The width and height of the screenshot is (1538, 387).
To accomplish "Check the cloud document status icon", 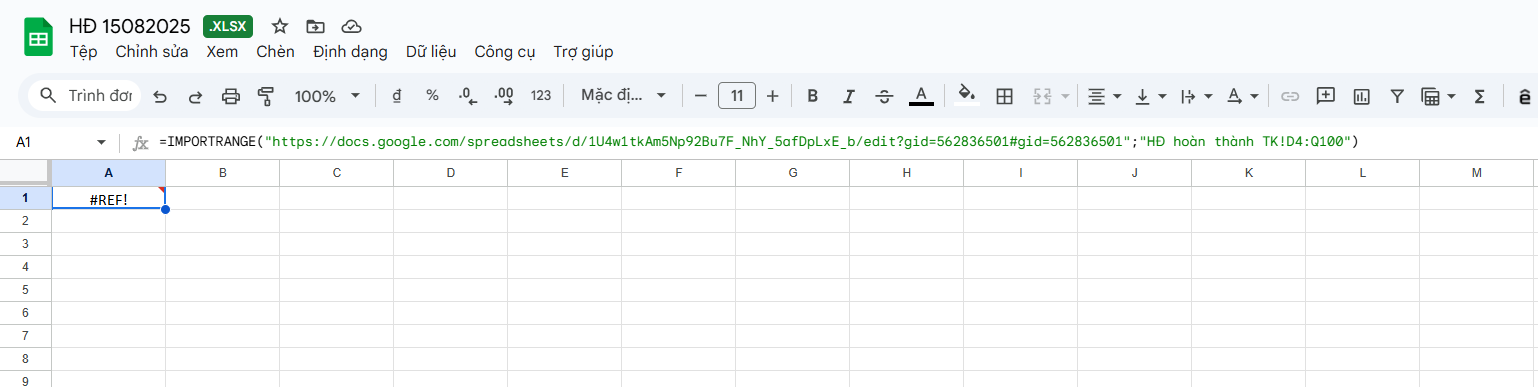I will (350, 26).
